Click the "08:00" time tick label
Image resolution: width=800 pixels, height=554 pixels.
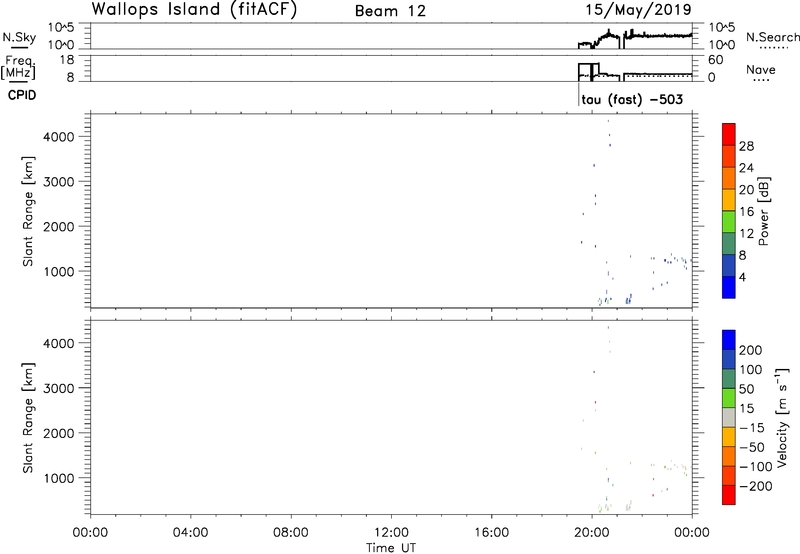291,533
